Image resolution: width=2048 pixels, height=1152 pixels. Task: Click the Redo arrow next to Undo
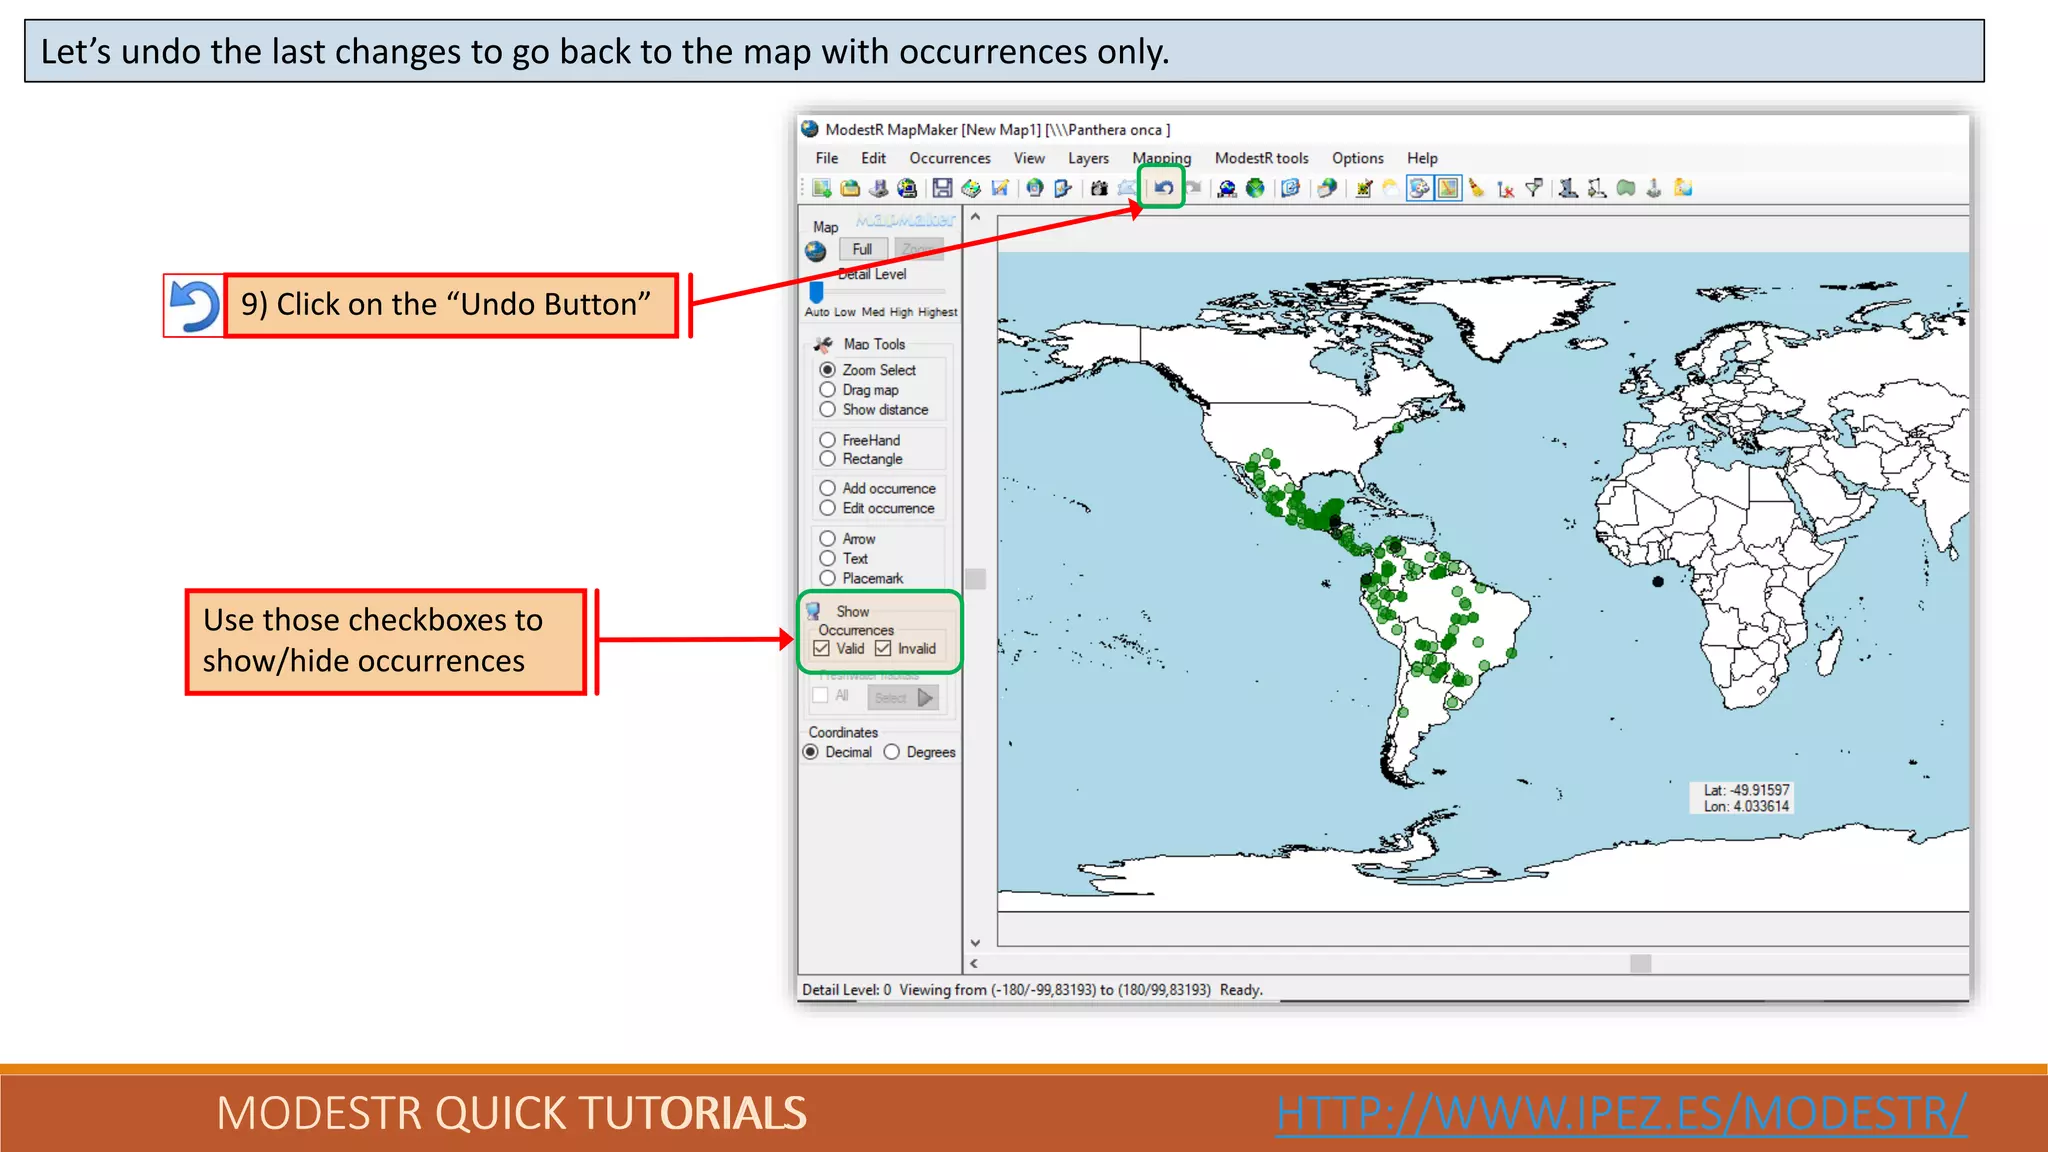point(1193,188)
